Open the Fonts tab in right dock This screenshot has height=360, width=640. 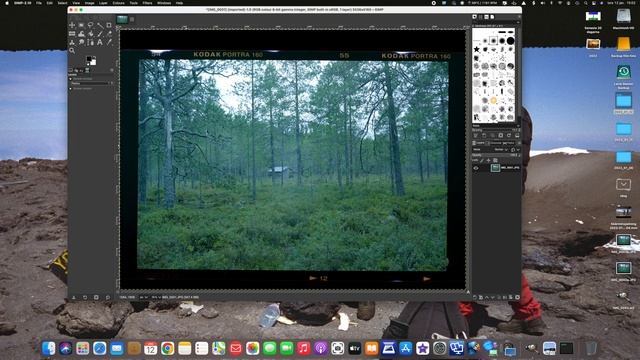pos(487,17)
